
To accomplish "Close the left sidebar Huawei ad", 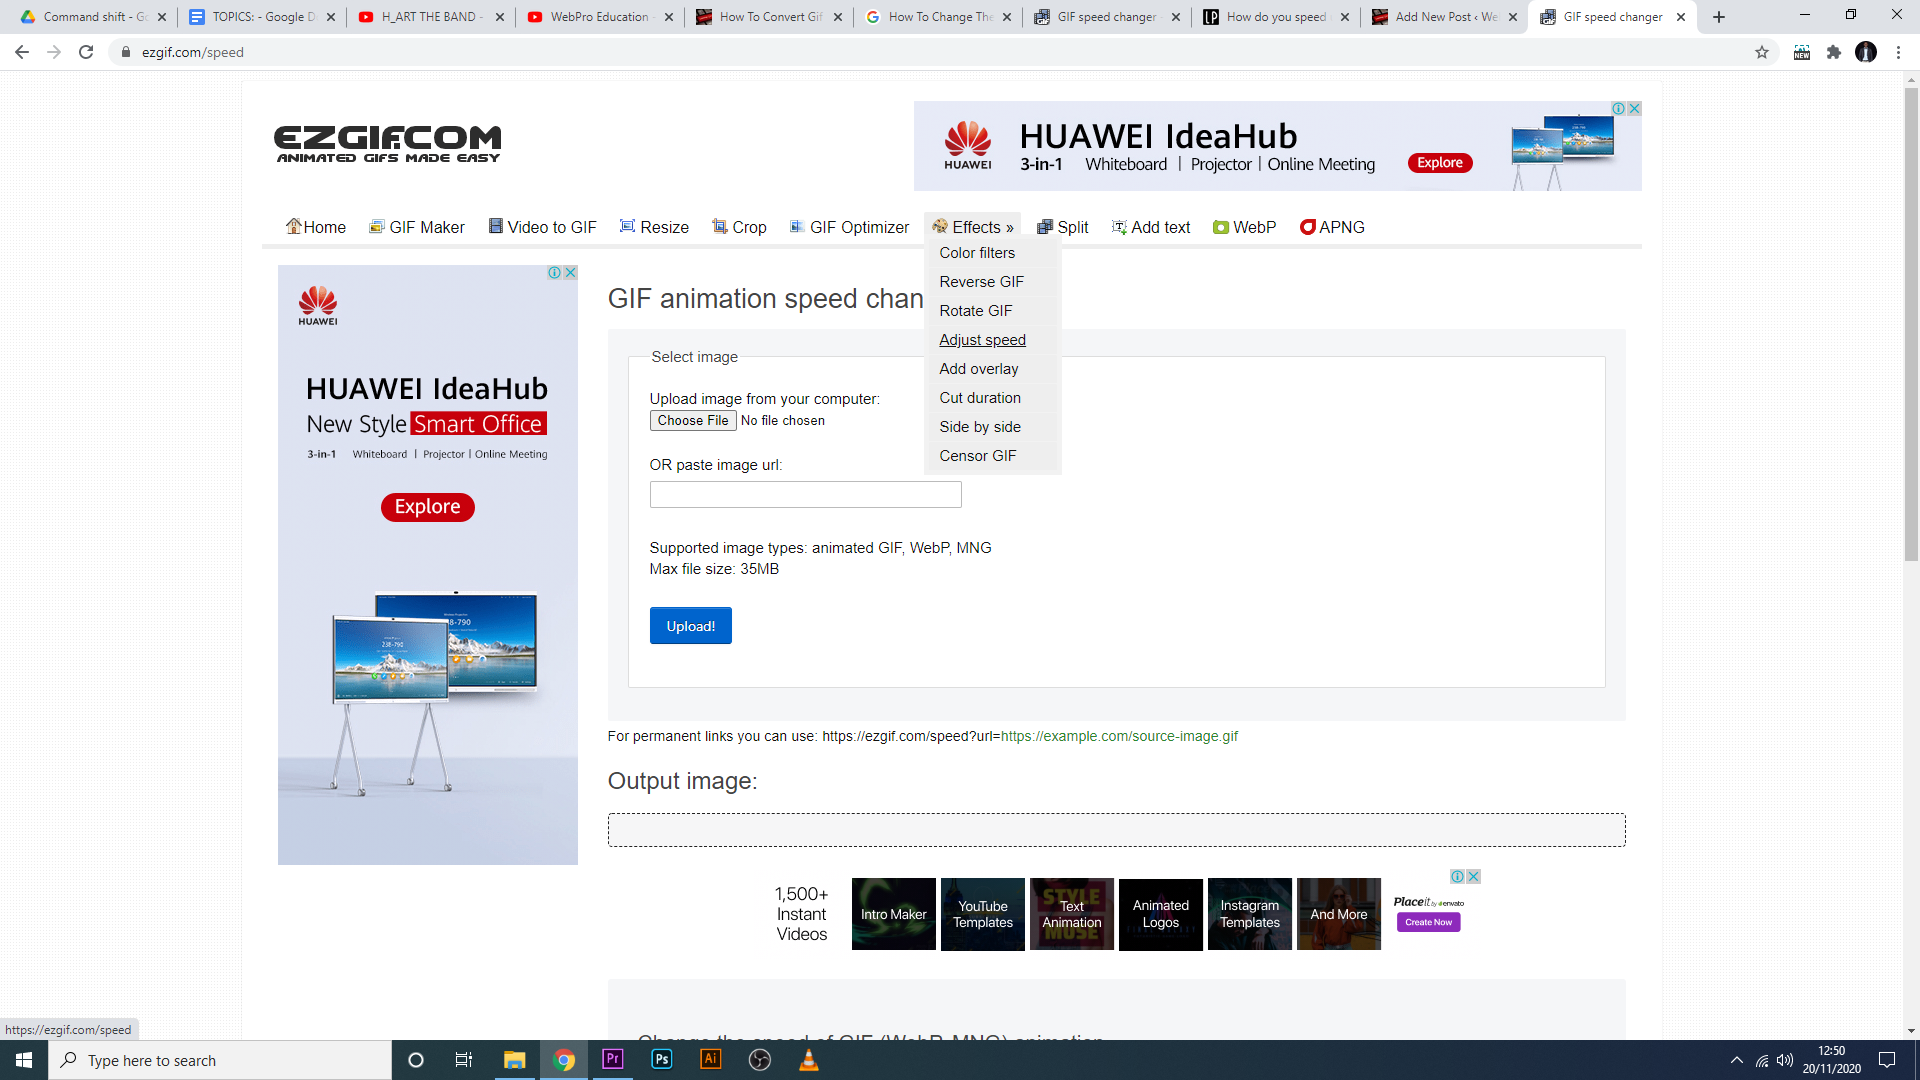I will [x=570, y=272].
